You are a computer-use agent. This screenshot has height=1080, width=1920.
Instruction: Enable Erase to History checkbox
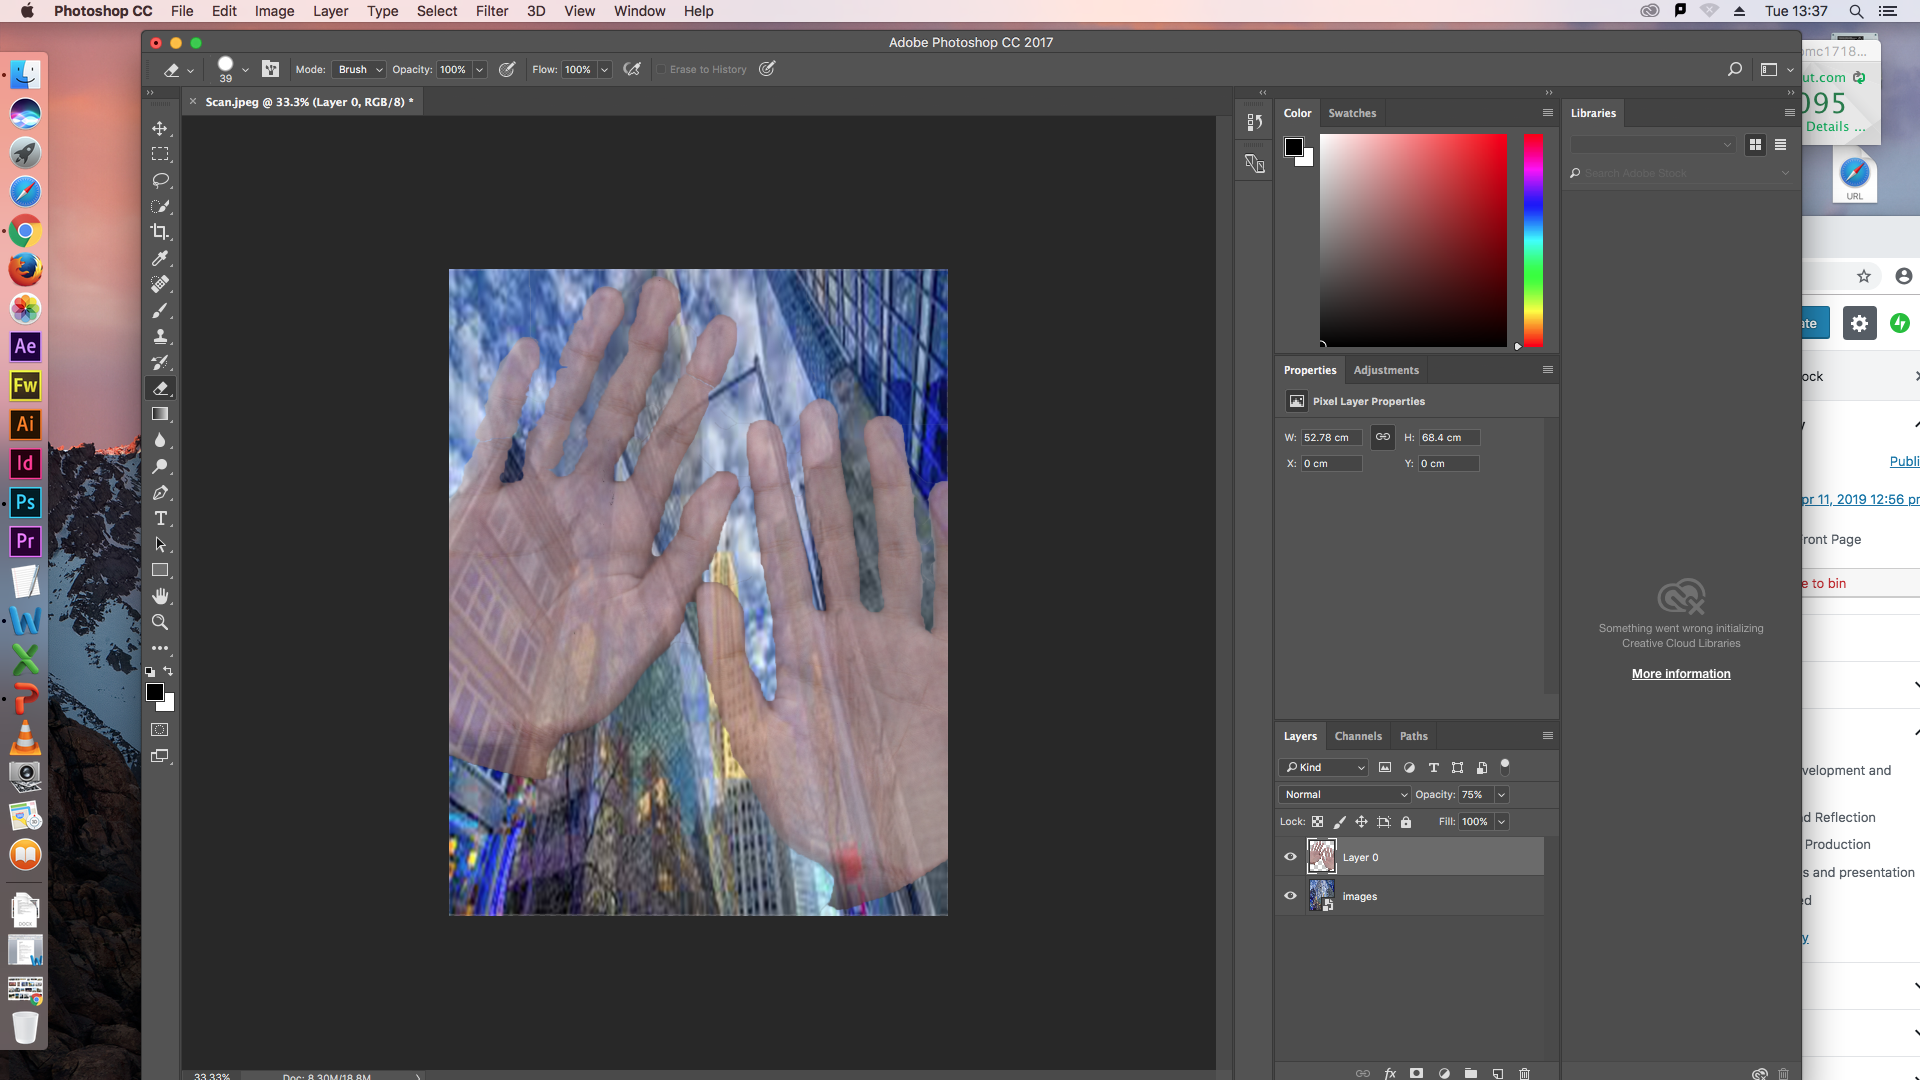click(x=661, y=70)
